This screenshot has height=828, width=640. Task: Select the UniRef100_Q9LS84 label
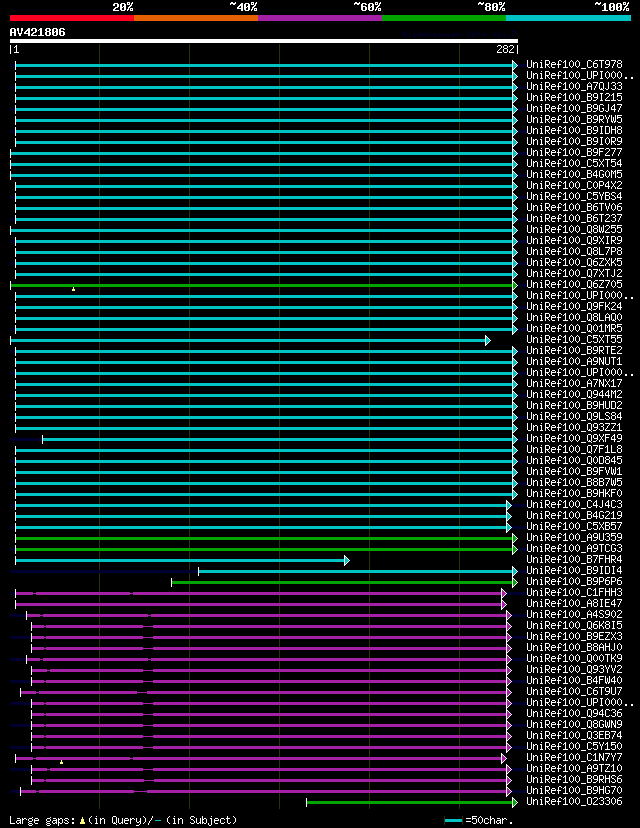(574, 417)
